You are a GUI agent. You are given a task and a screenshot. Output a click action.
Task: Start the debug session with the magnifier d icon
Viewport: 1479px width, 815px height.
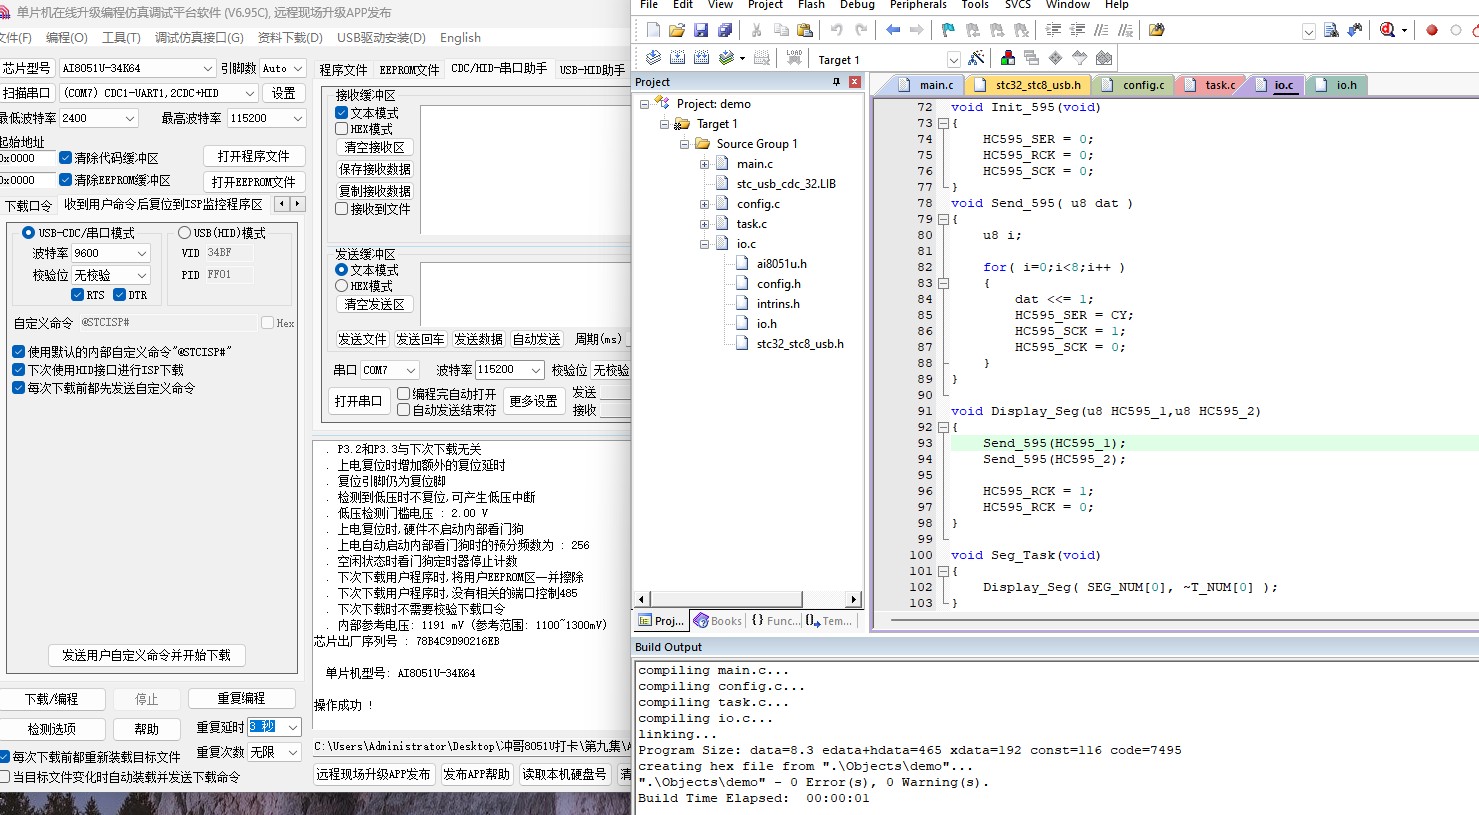pos(1387,30)
